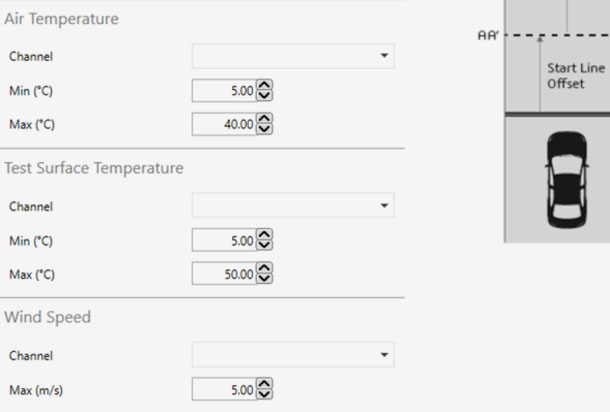Open the Air Temperature Channel dropdown
Viewport: 610px width, 412px height.
point(293,57)
